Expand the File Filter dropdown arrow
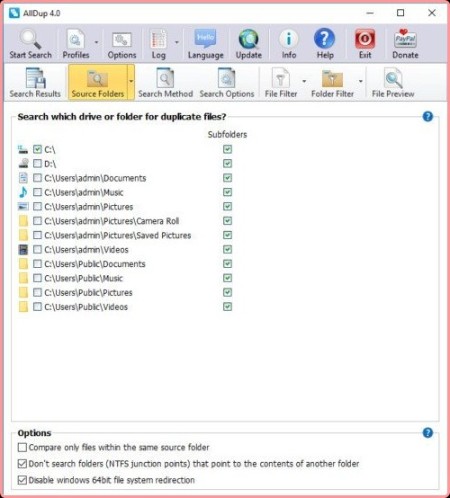Screen dimensions: 450x498 [x=304, y=81]
